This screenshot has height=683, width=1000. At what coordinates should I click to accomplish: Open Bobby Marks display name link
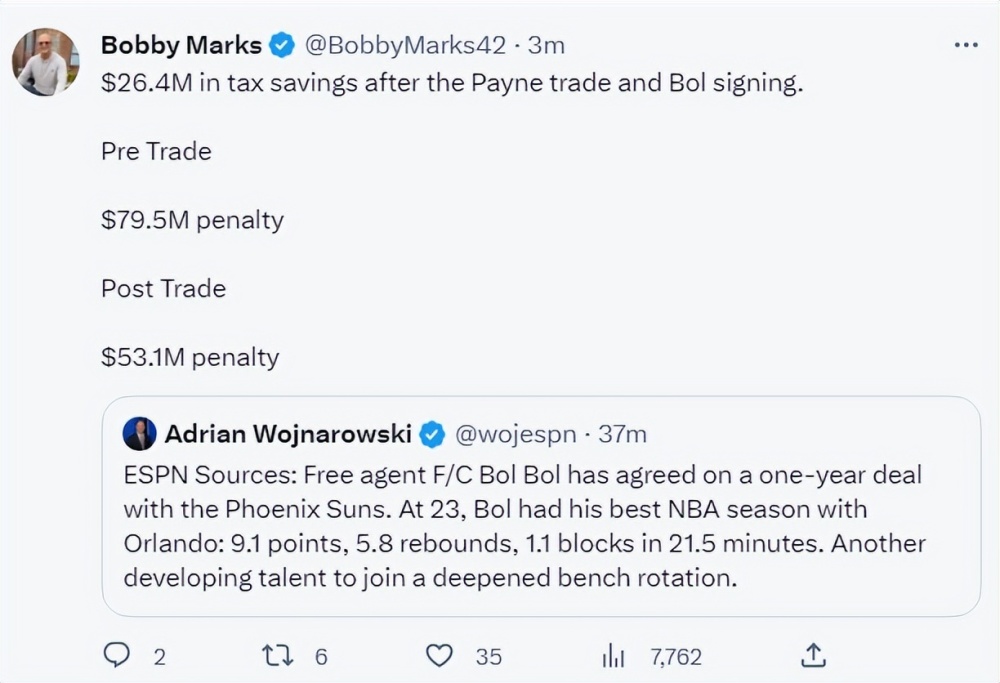click(181, 45)
